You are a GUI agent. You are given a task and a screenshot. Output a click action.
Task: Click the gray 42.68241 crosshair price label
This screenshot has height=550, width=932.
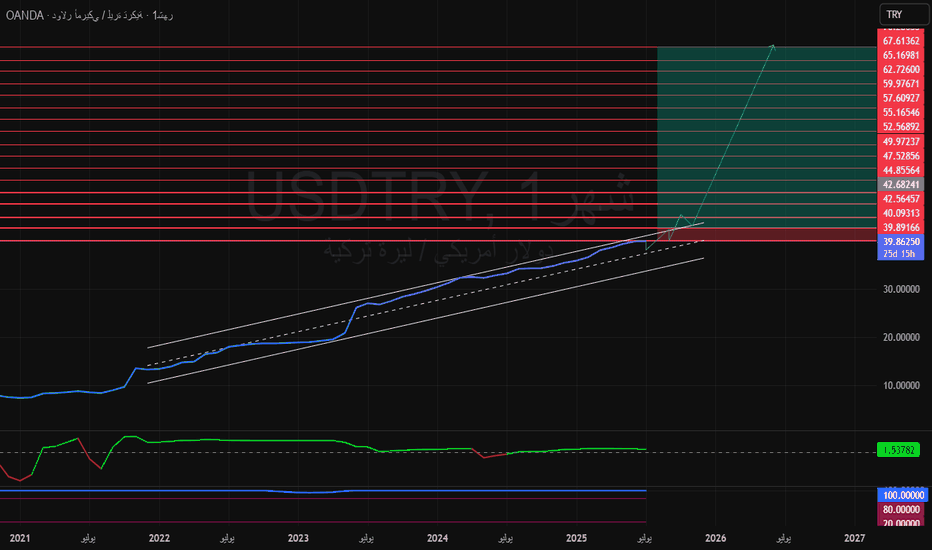pyautogui.click(x=900, y=184)
